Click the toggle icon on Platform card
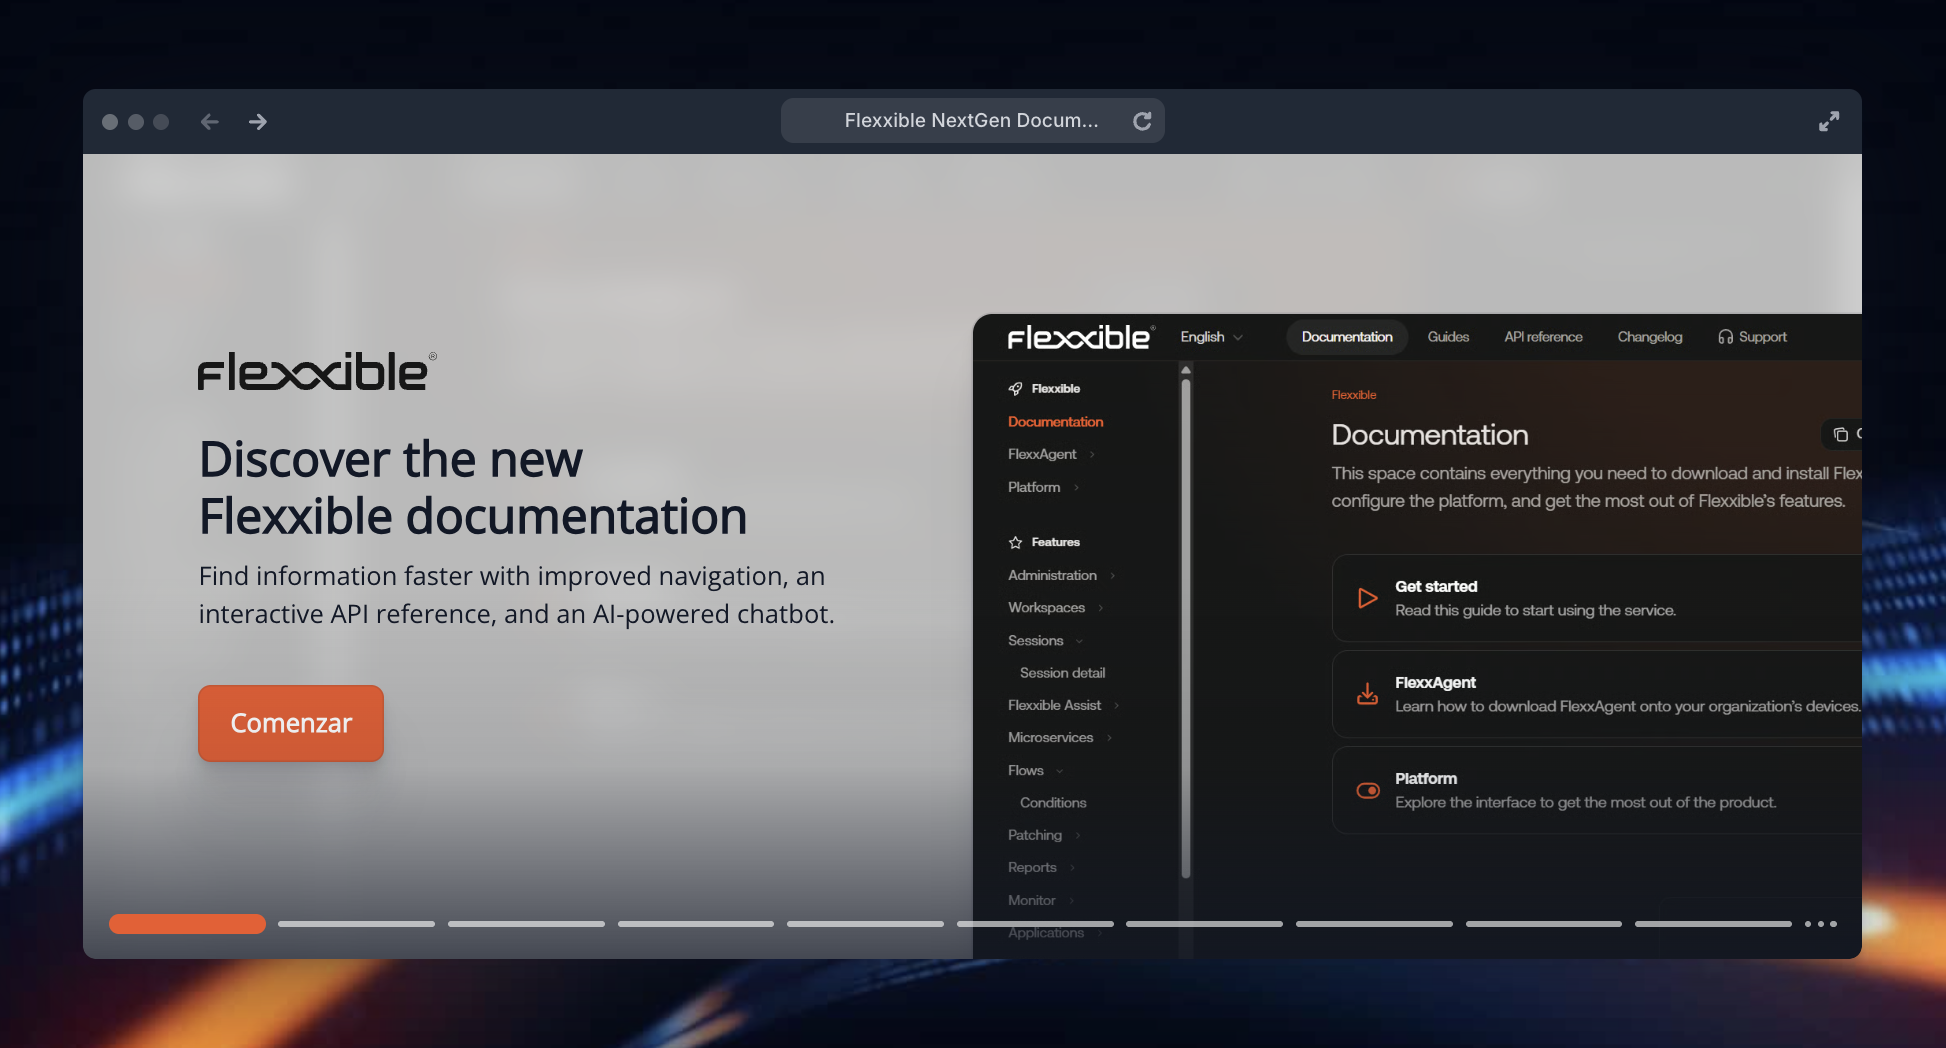1946x1048 pixels. (1367, 790)
